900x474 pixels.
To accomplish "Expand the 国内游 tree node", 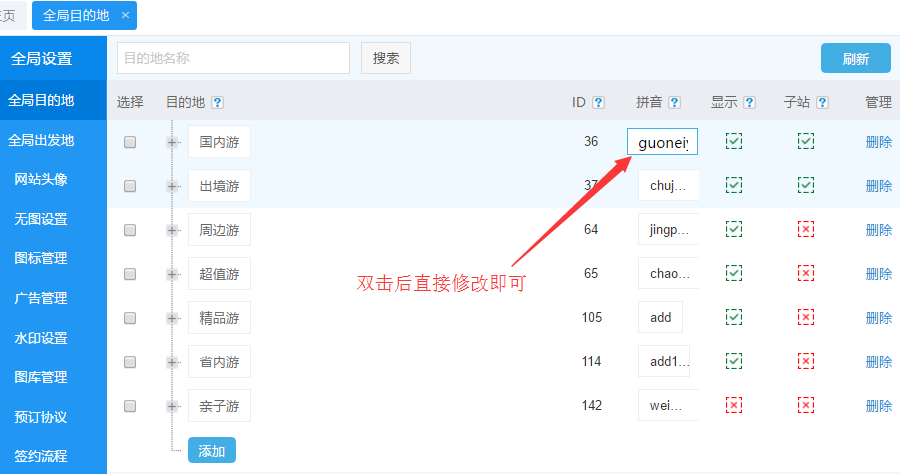I will point(173,142).
